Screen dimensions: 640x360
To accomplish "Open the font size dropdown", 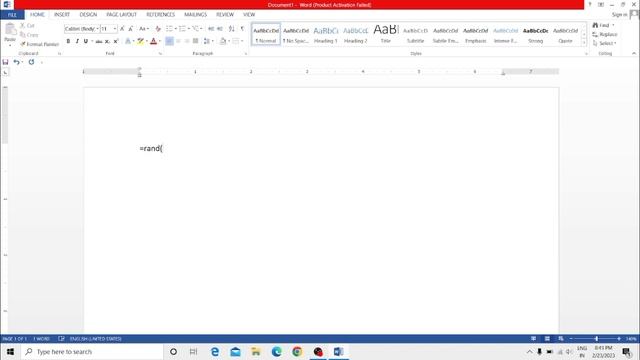I will coord(115,29).
